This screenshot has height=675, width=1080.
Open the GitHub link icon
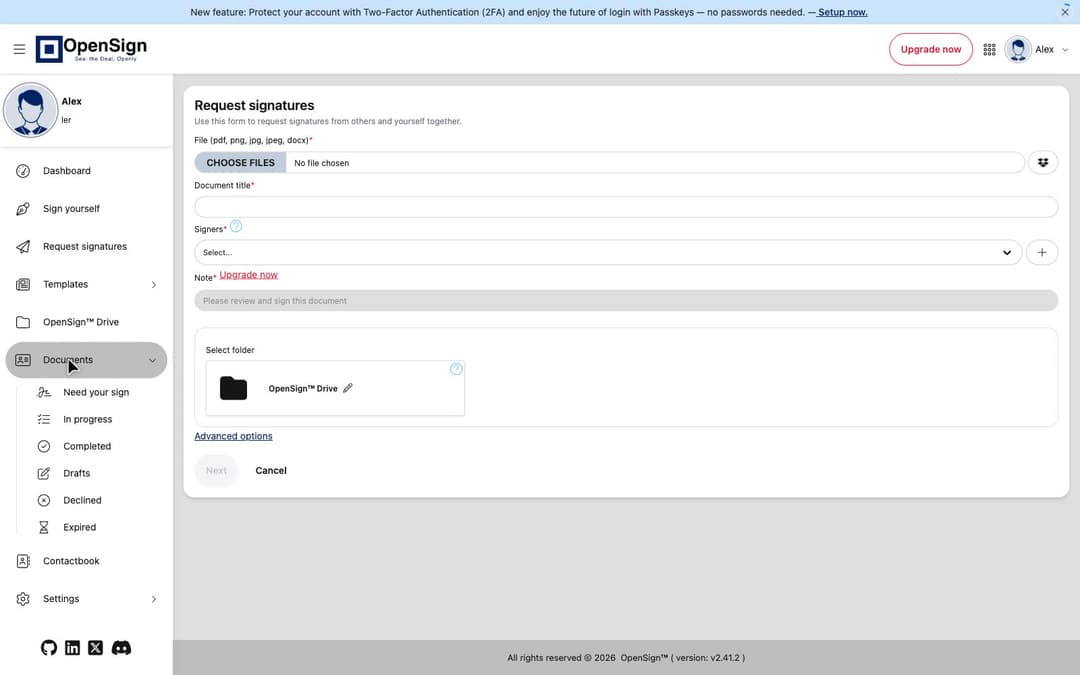48,648
